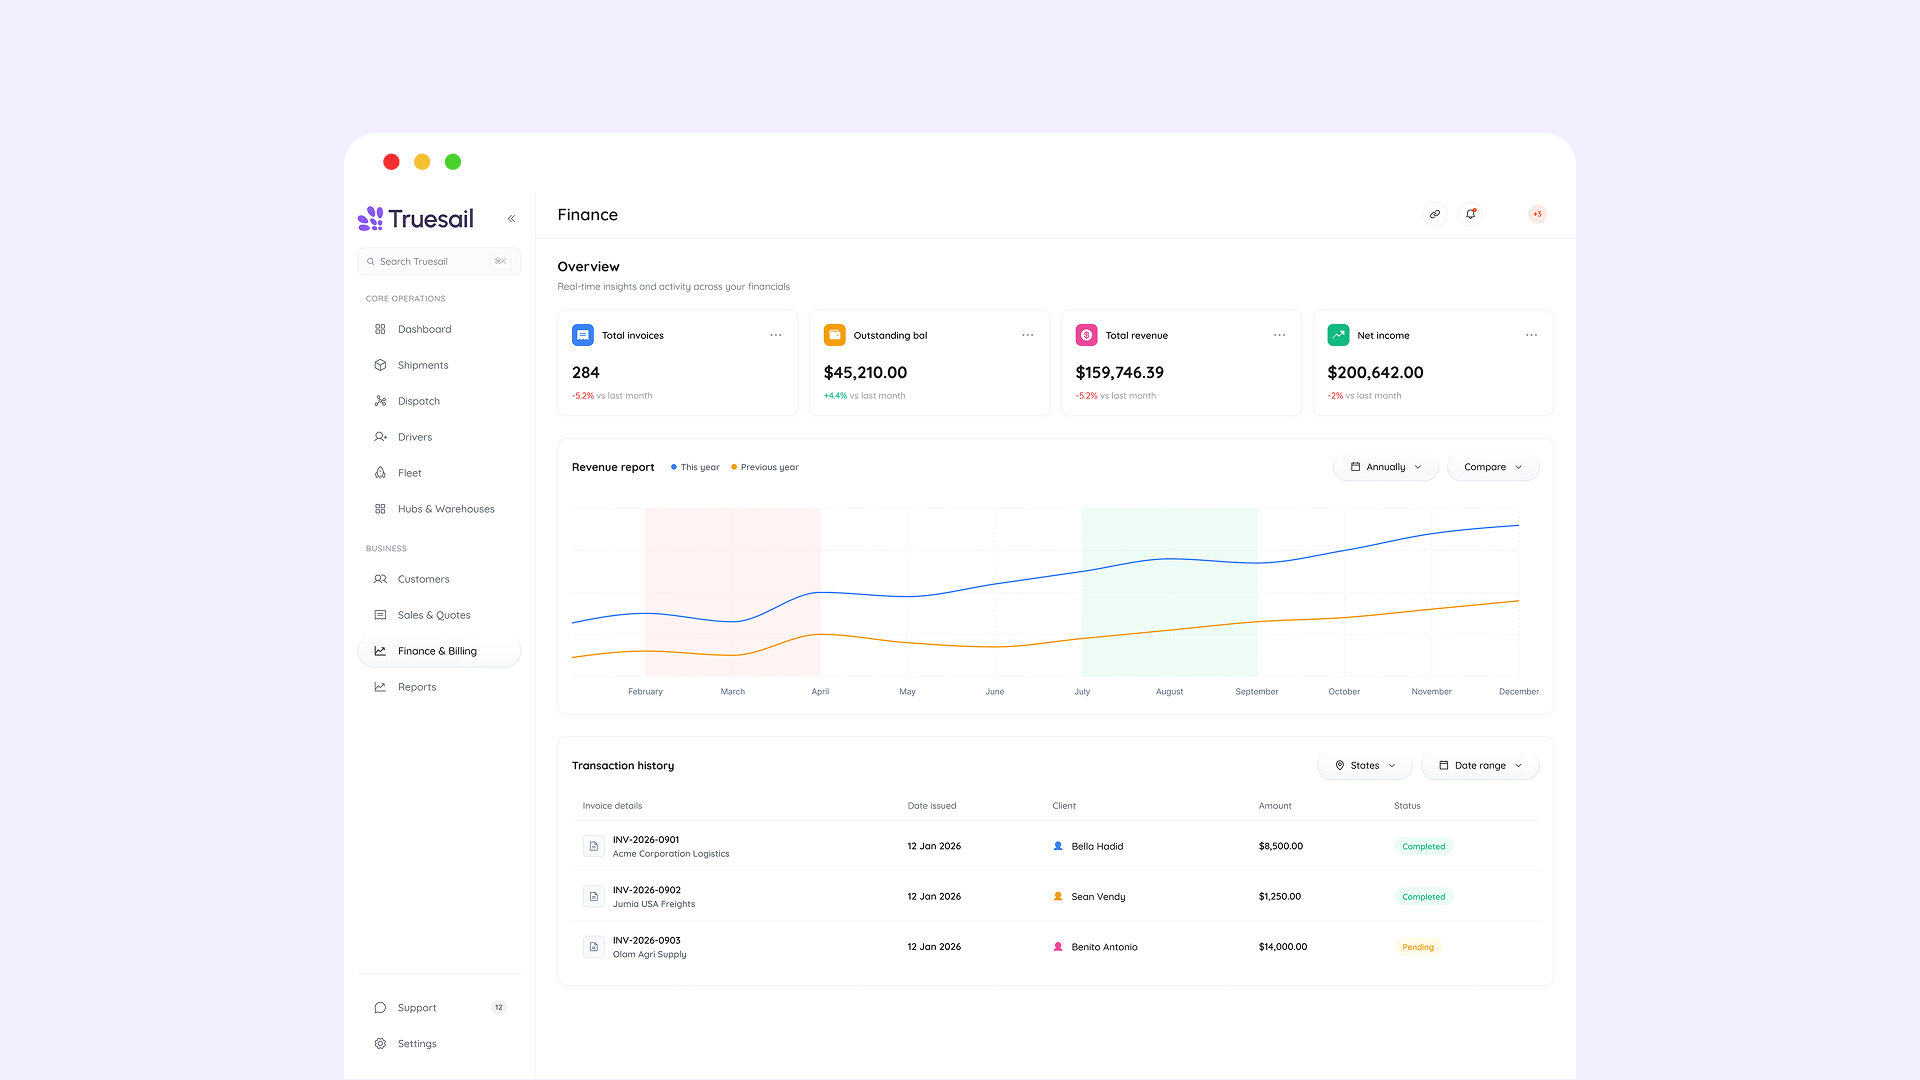
Task: Click the $14,000.00 amount
Action: coord(1283,947)
